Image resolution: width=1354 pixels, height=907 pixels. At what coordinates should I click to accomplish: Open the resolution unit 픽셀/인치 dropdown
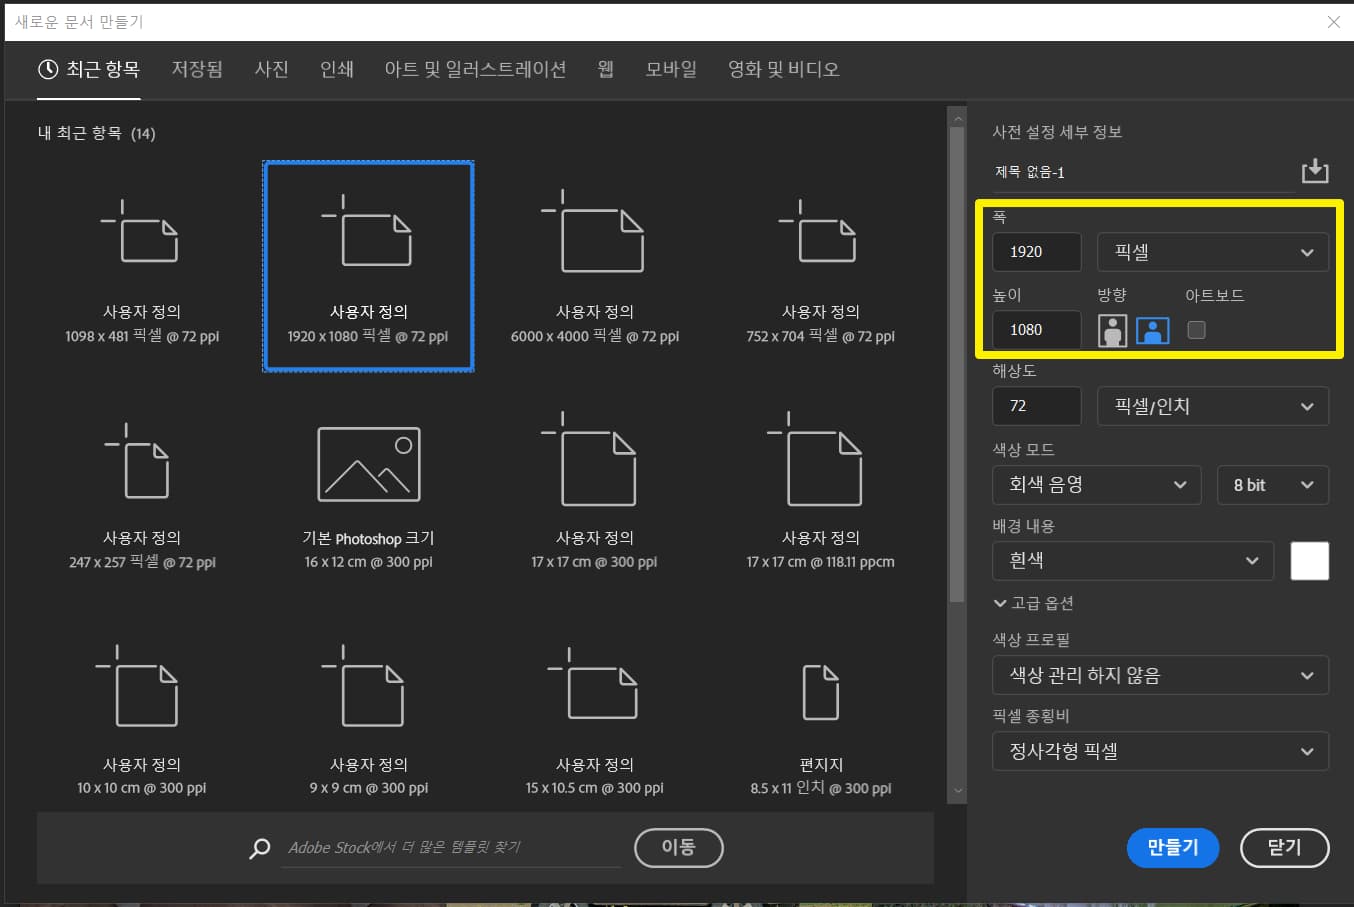[x=1213, y=406]
